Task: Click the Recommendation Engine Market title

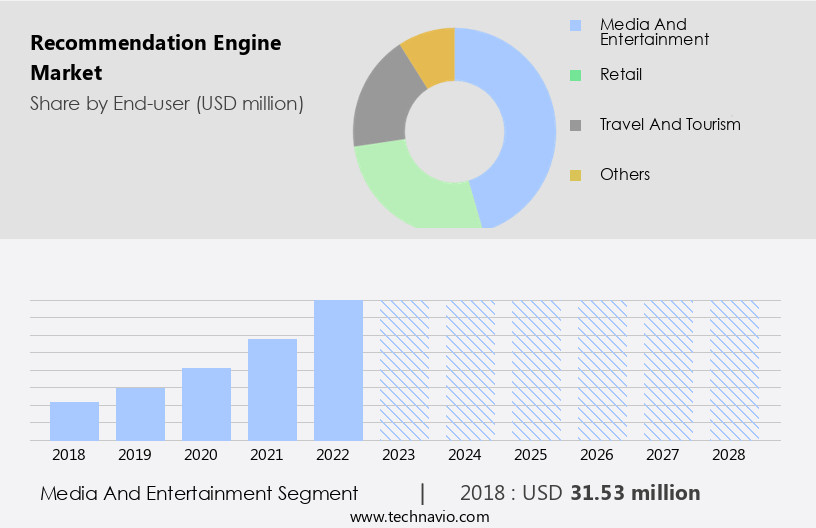Action: pyautogui.click(x=156, y=58)
